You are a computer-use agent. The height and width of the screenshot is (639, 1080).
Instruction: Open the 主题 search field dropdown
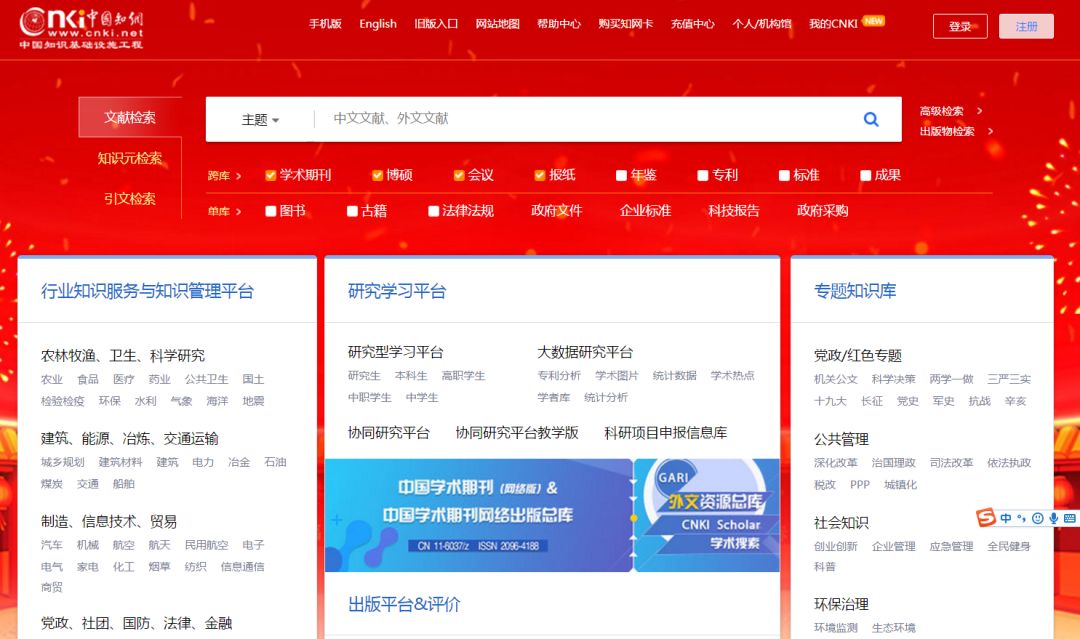pos(260,118)
